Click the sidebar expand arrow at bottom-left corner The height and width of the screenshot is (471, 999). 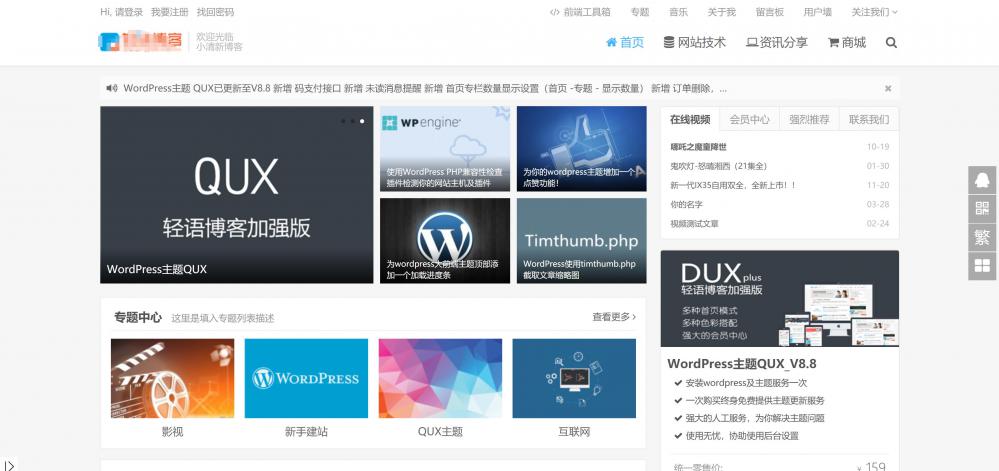(x=9, y=466)
